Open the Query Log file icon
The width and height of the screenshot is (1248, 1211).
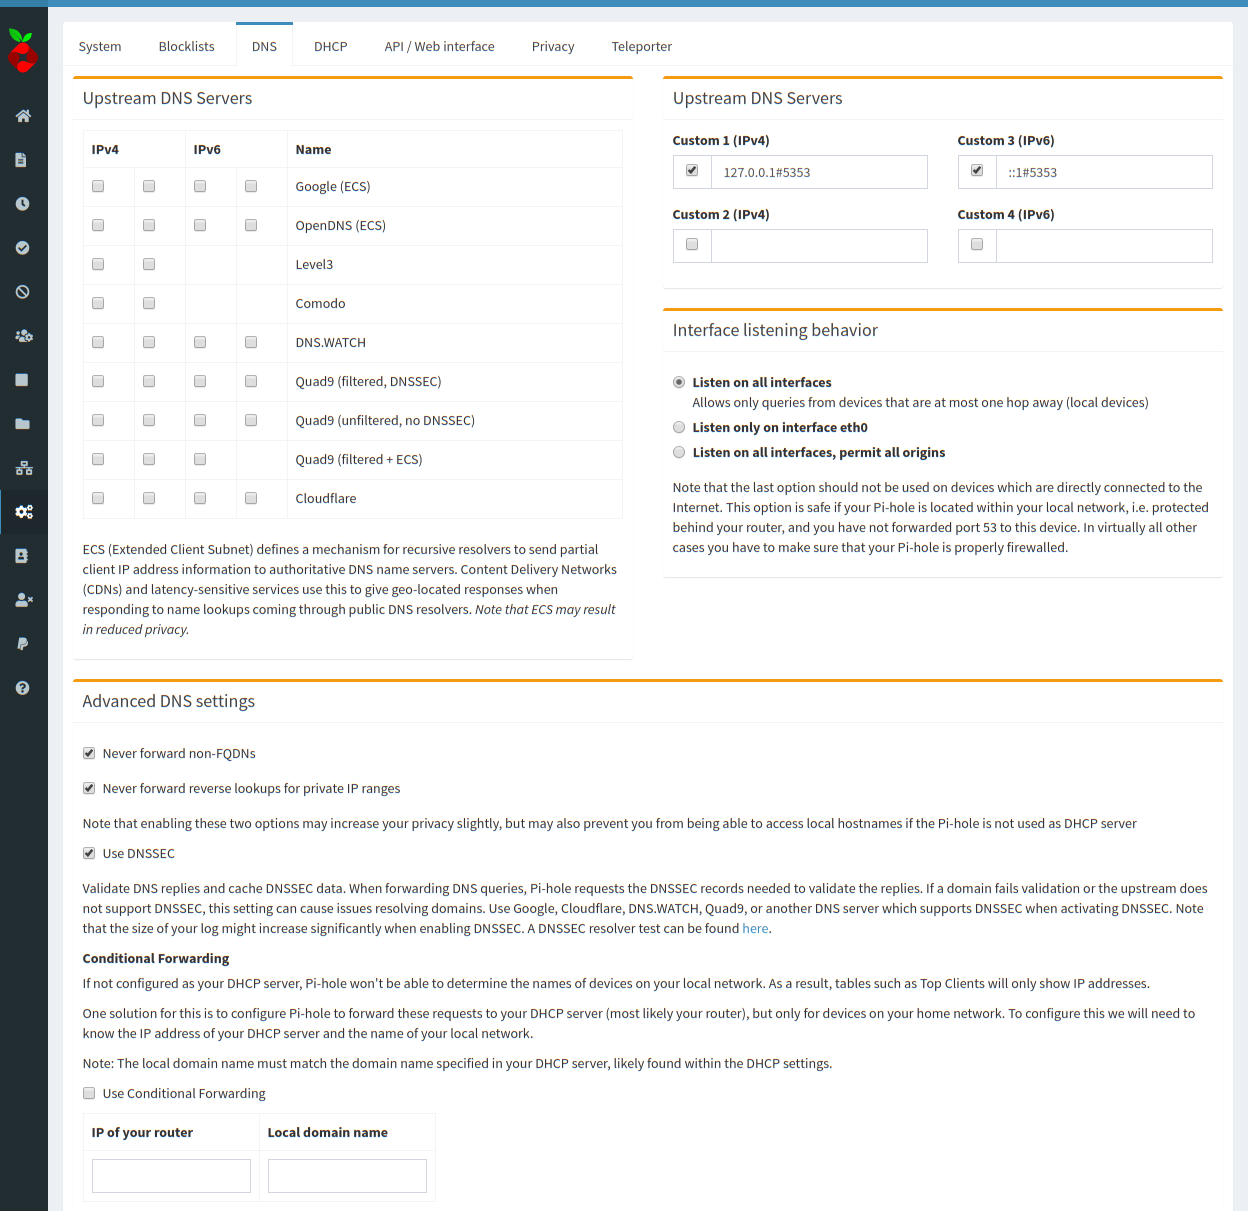(22, 160)
